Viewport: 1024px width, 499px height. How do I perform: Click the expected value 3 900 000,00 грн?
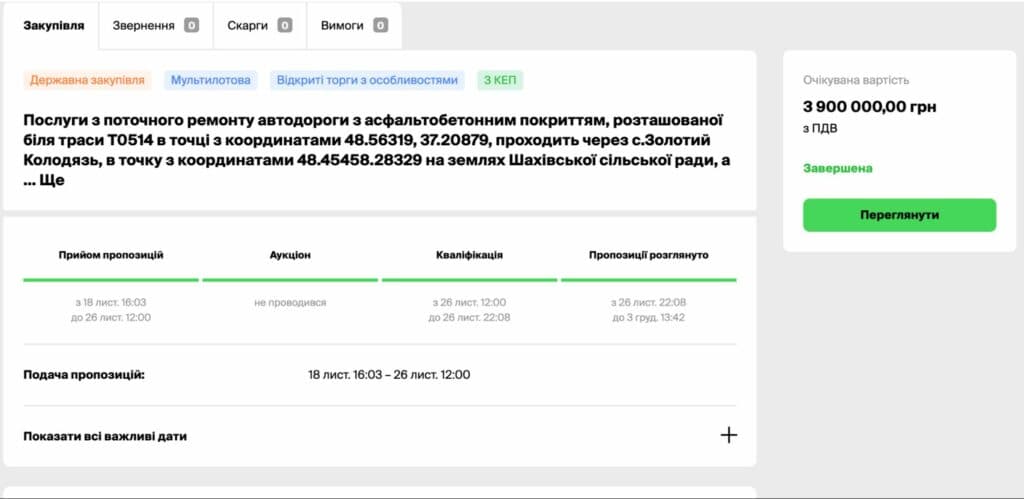pos(869,107)
